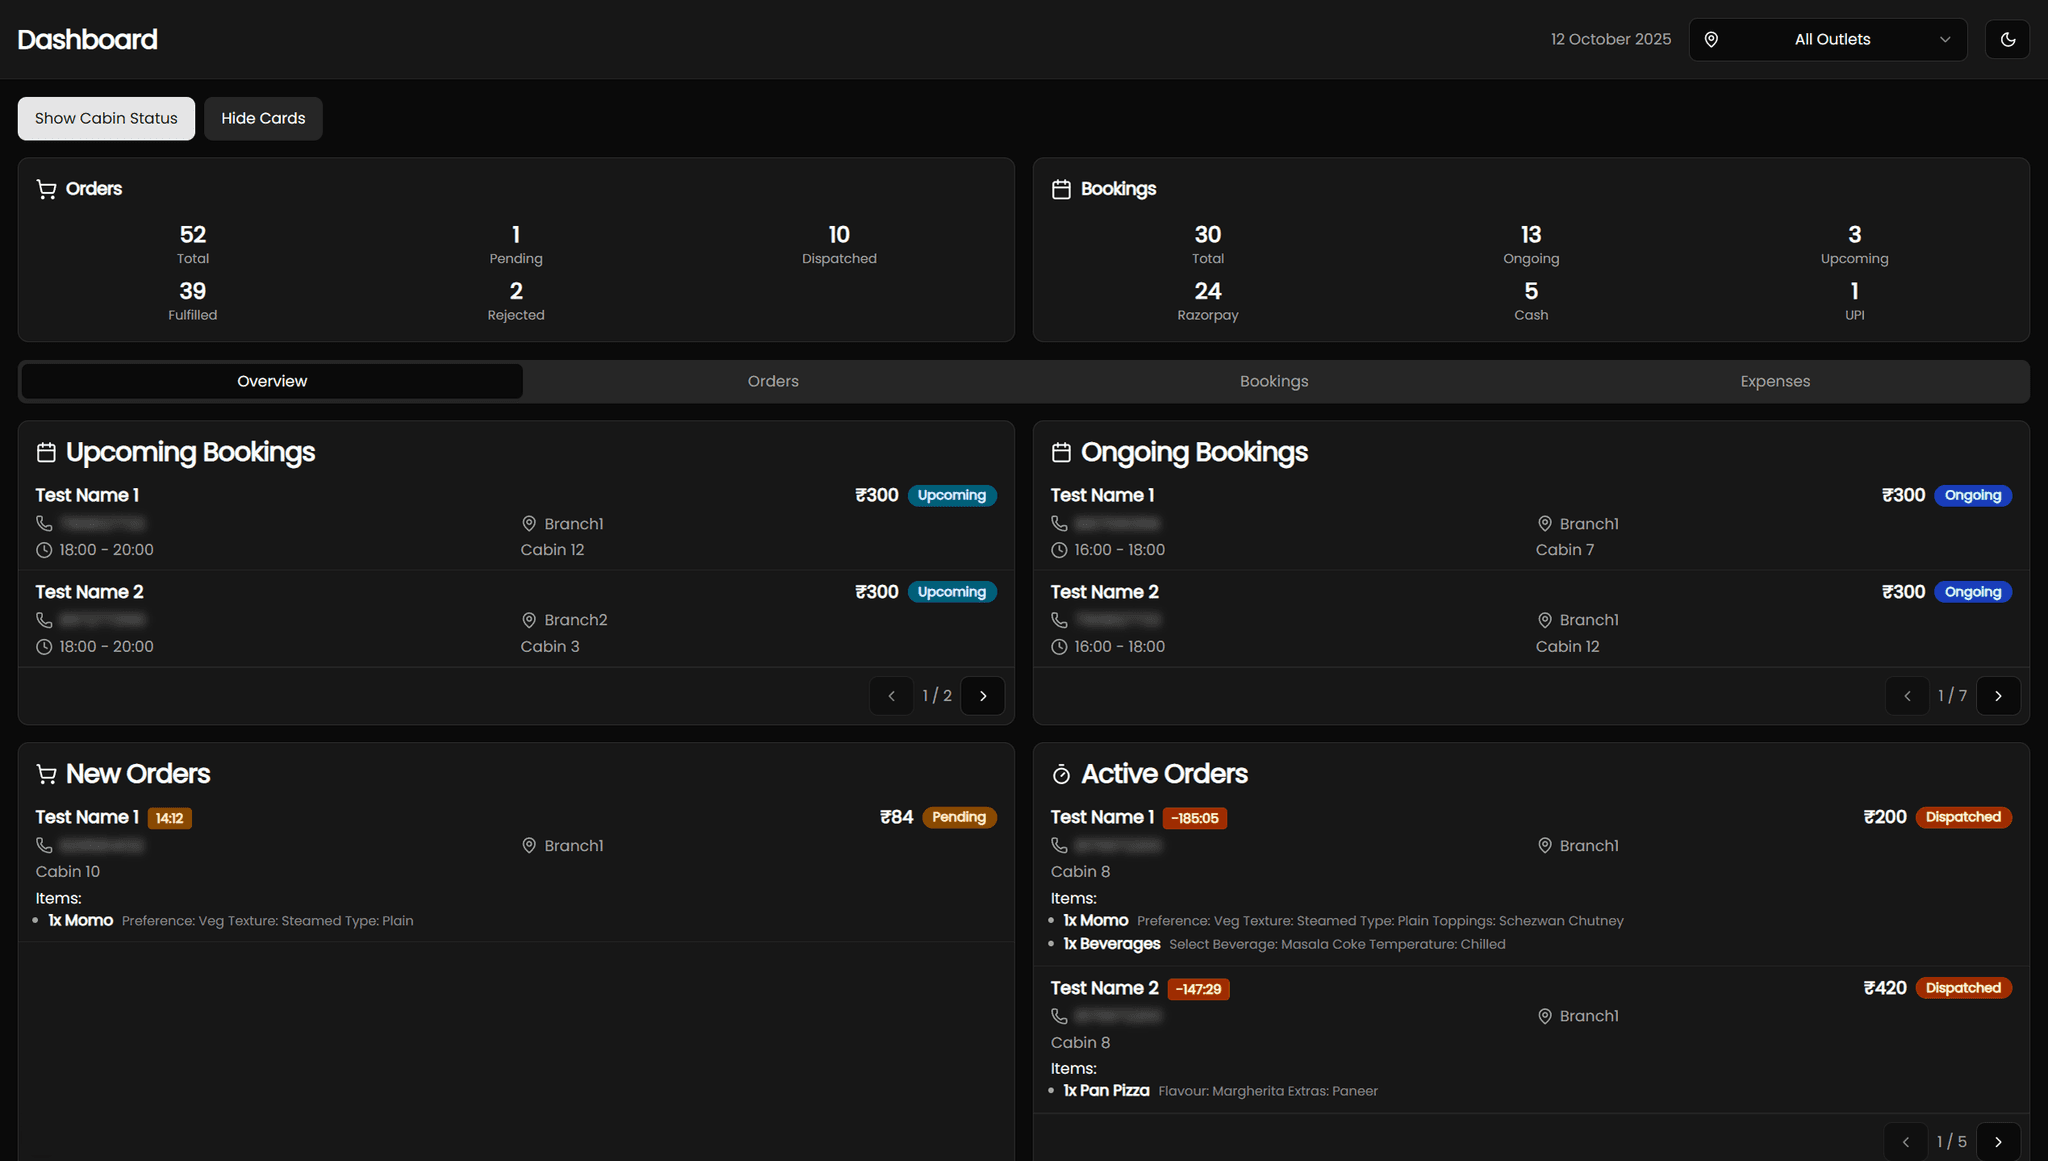
Task: Open the Expenses tab
Action: [1774, 381]
